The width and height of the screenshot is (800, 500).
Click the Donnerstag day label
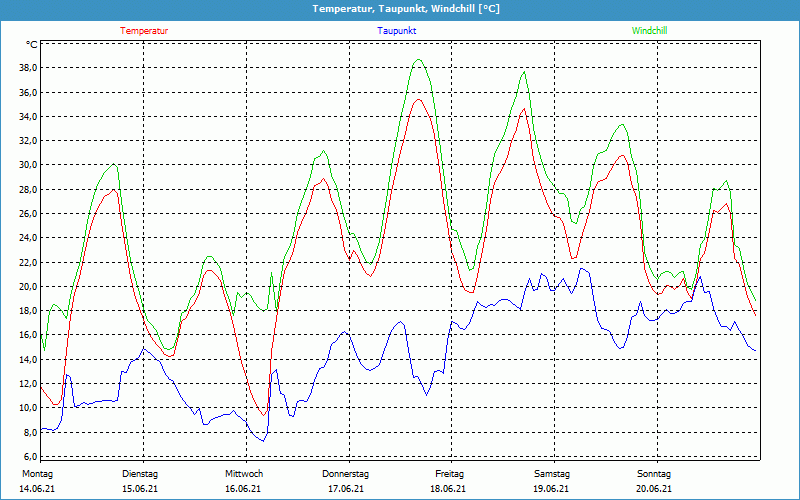click(x=345, y=474)
